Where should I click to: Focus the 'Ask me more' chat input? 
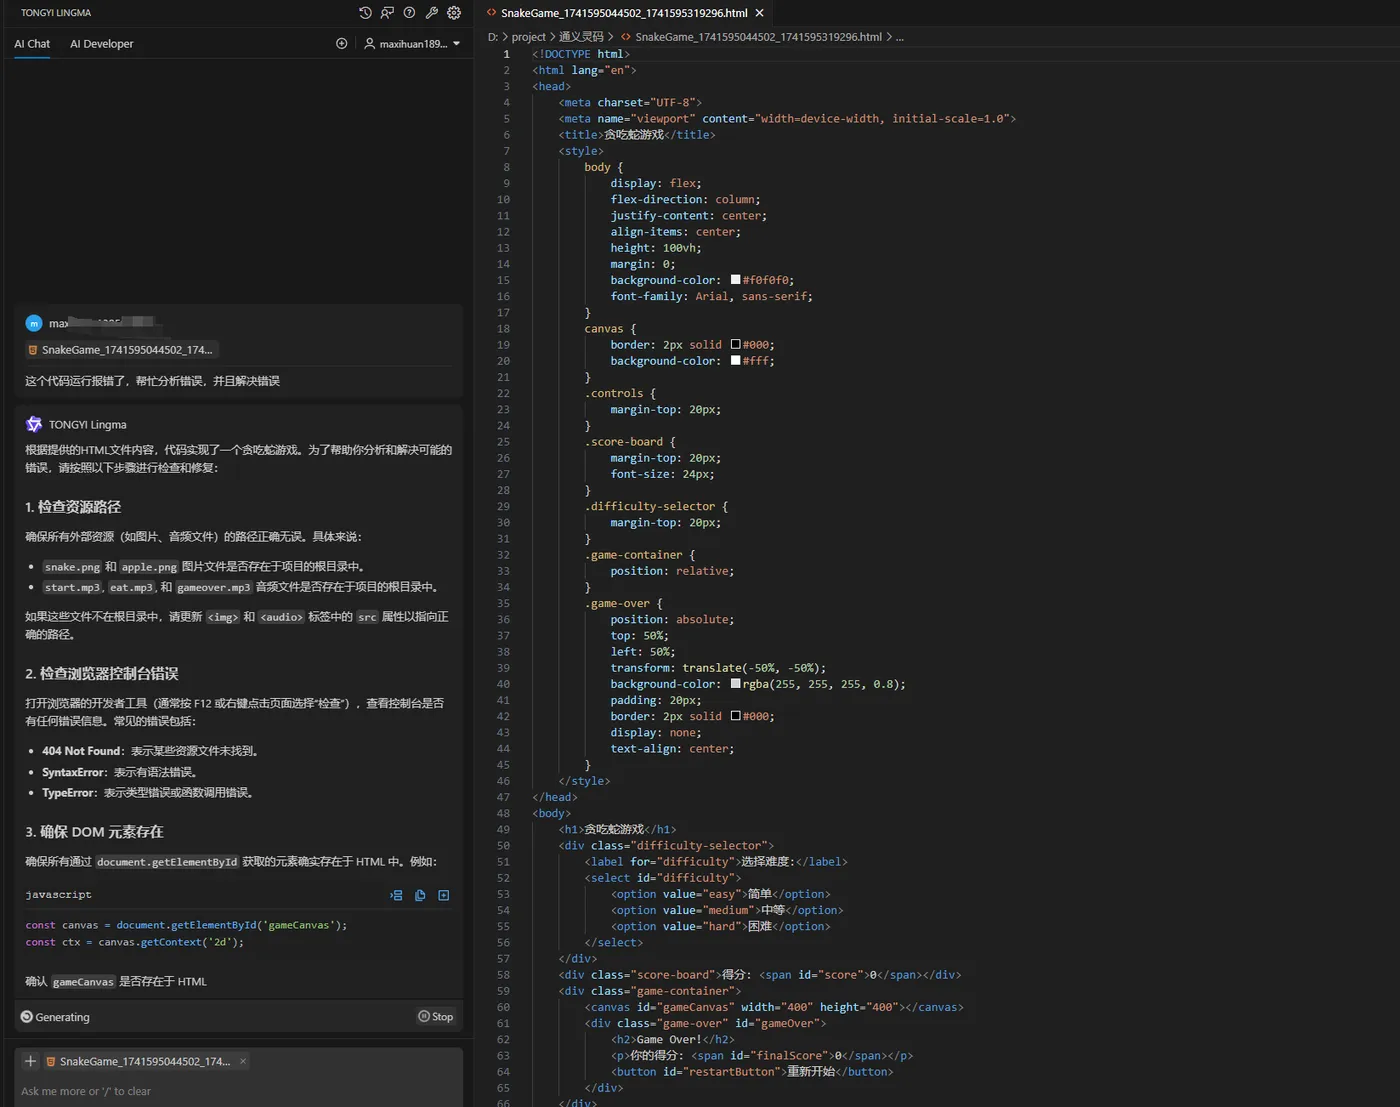238,1091
